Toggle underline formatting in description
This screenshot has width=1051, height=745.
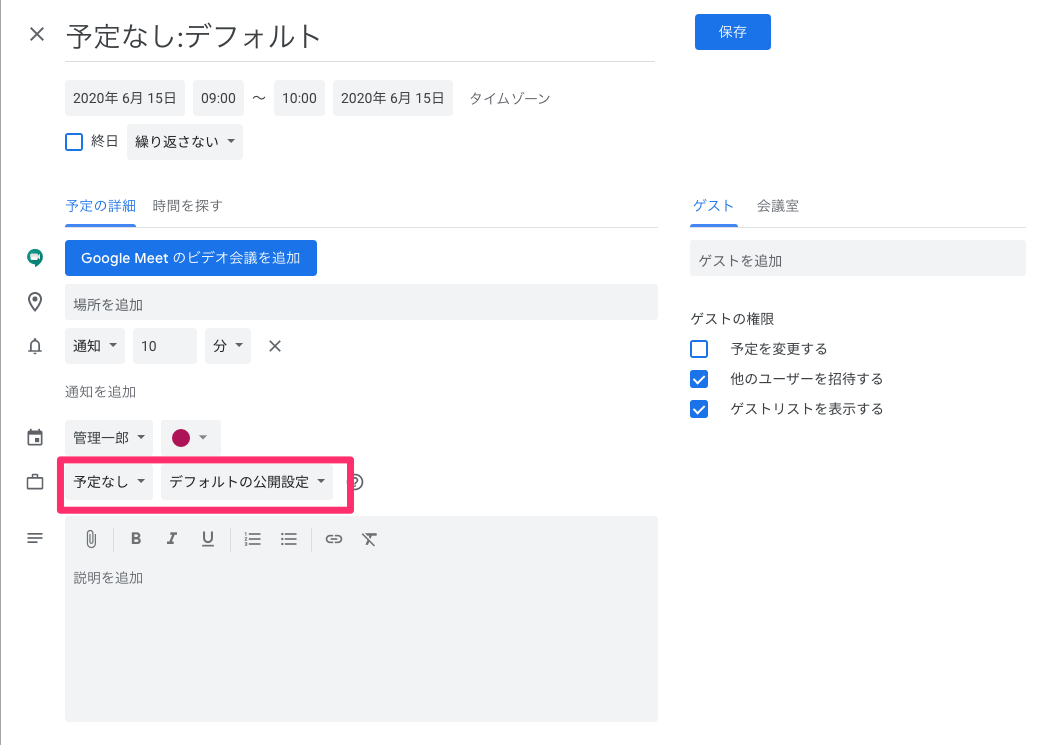[207, 539]
